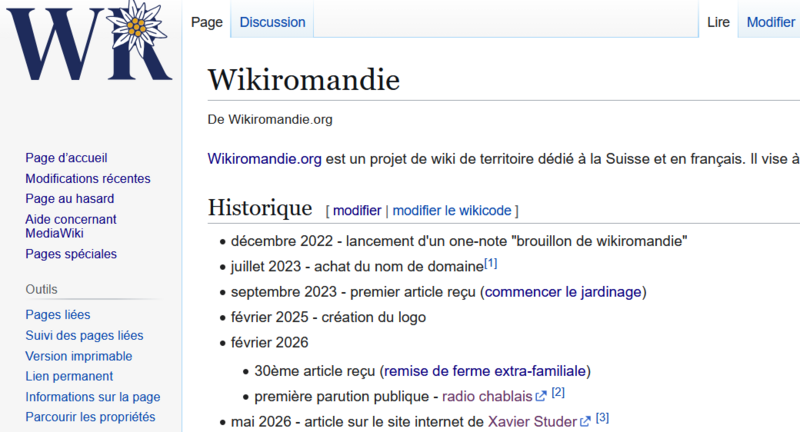Click the Wikiromandie edelweiss logo
Viewport: 800px width, 432px height.
pyautogui.click(x=89, y=41)
